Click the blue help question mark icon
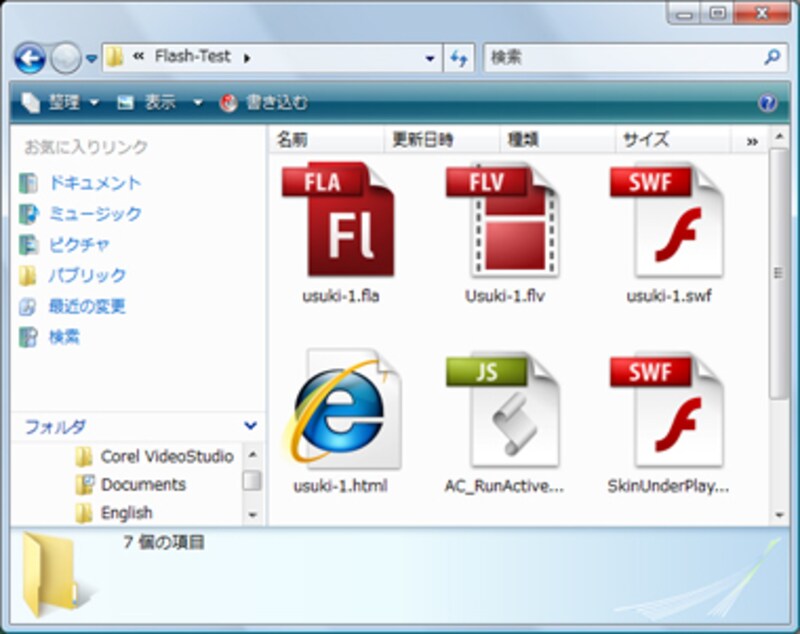The image size is (800, 634). pyautogui.click(x=767, y=103)
